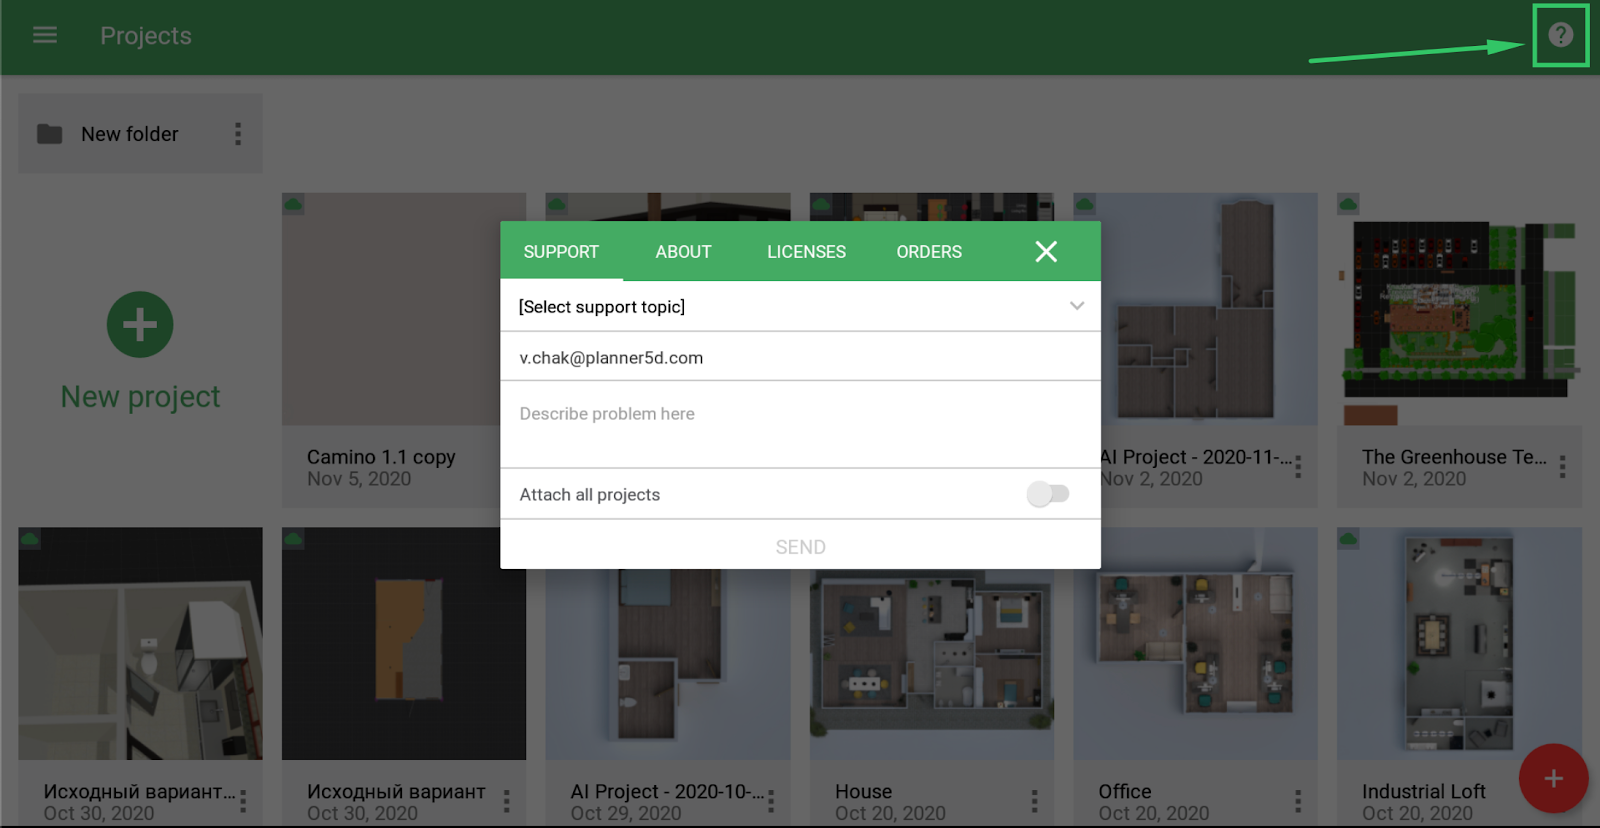Click the House project name
The image size is (1600, 828).
(863, 791)
